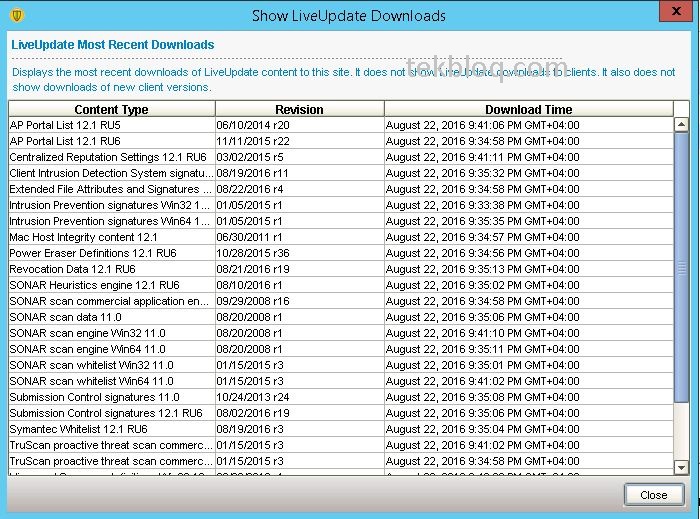Click LiveUpdate Most Recent Downloads heading
The height and width of the screenshot is (519, 700).
(x=112, y=45)
